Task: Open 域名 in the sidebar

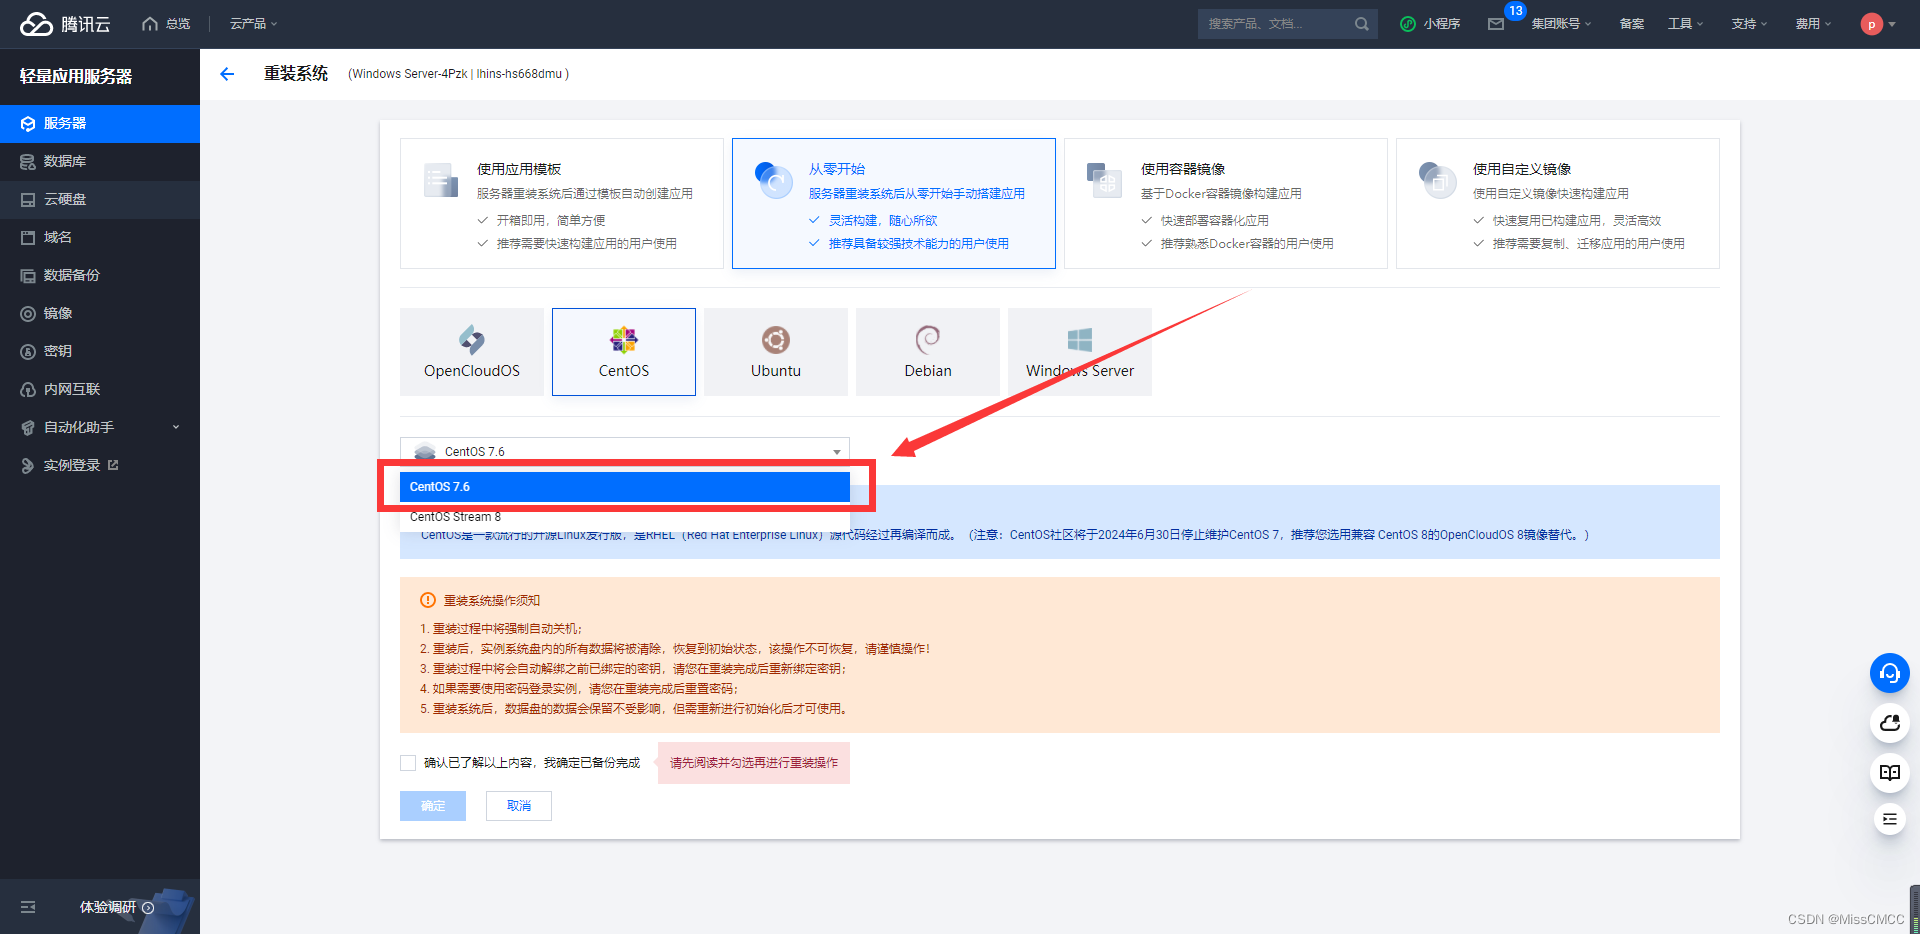Action: click(x=100, y=238)
